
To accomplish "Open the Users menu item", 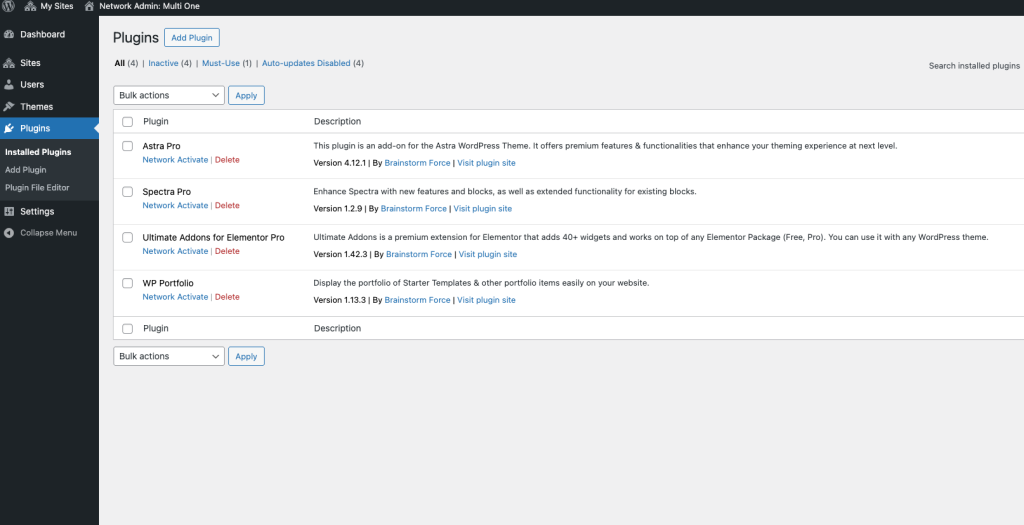I will pos(32,85).
